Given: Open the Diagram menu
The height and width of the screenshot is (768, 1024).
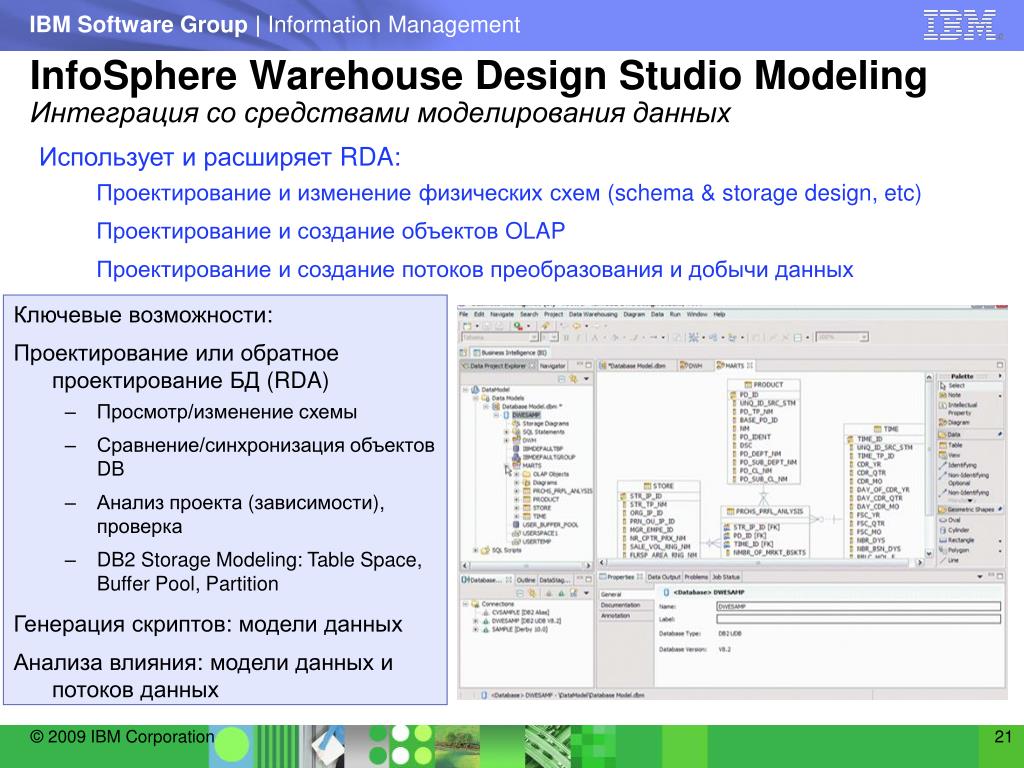Looking at the screenshot, I should (633, 314).
